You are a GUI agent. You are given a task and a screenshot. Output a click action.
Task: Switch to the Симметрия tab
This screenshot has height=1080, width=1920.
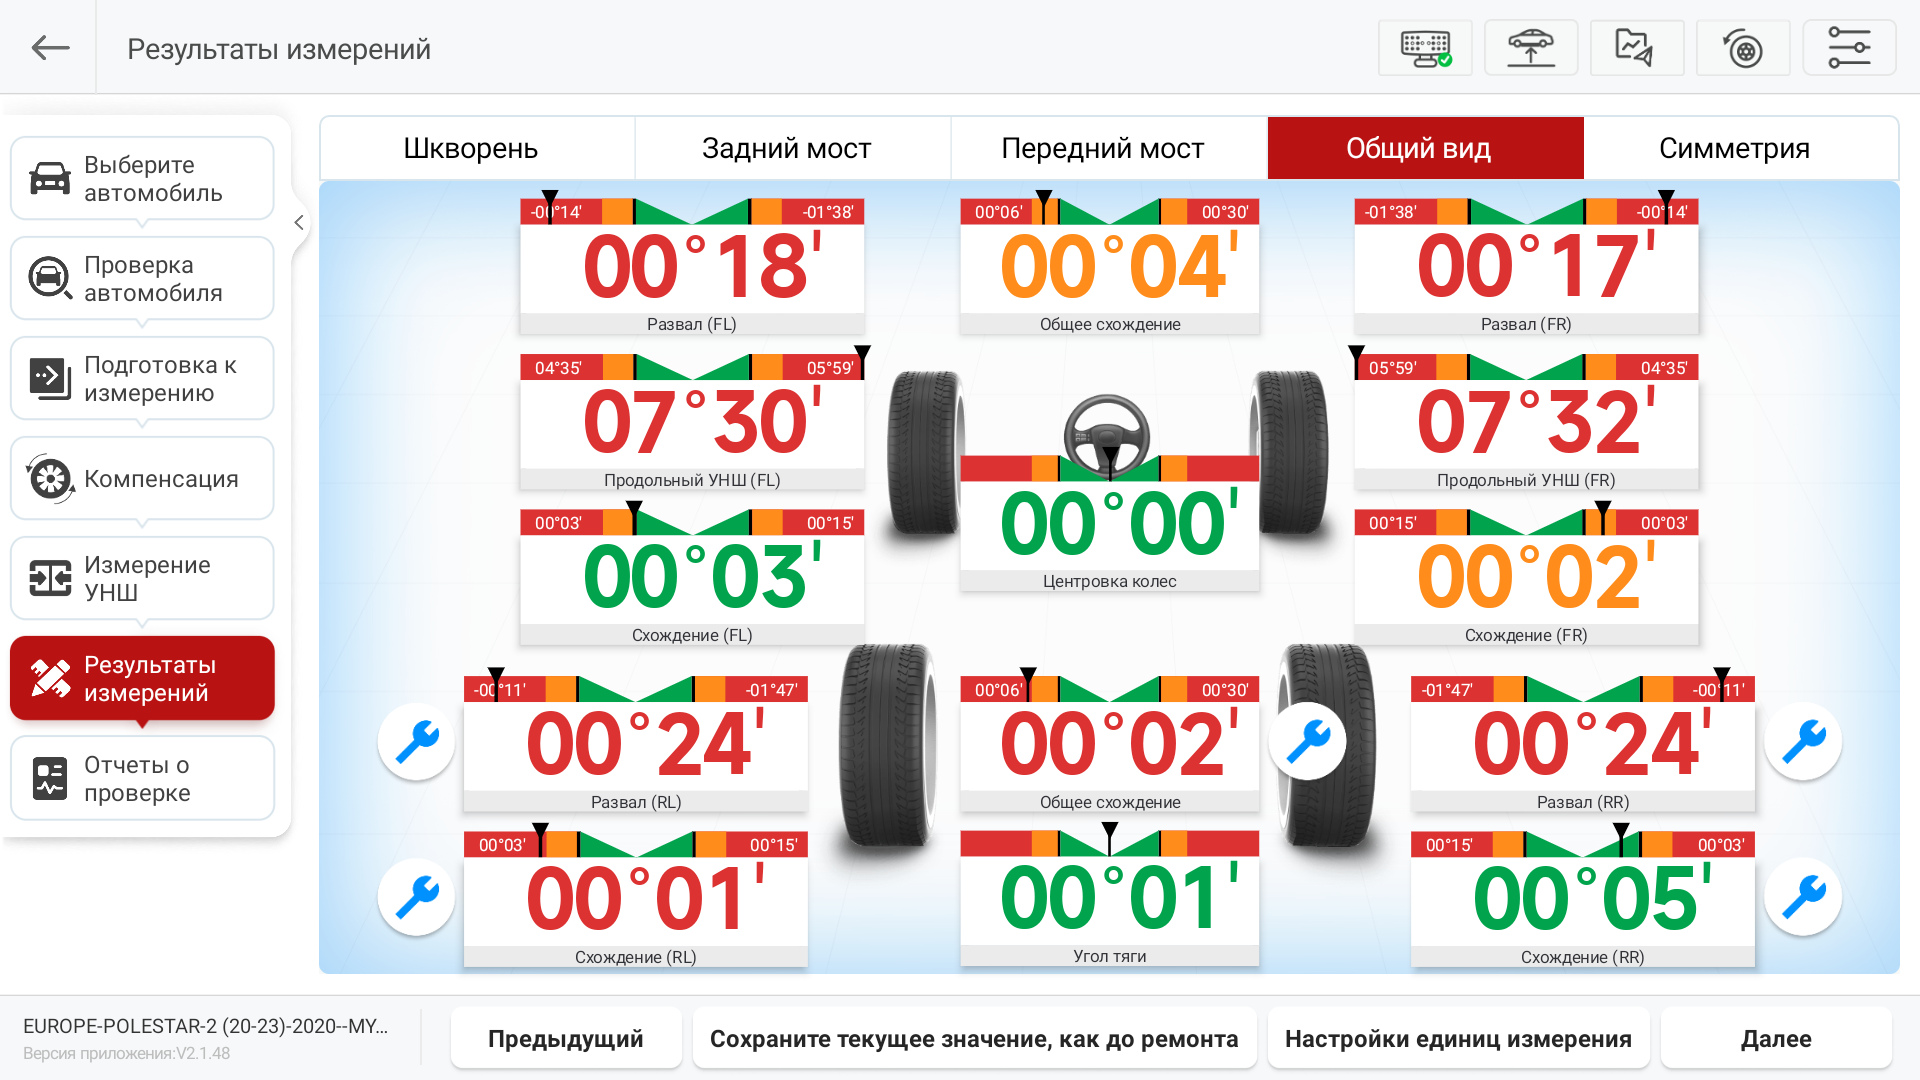pos(1734,148)
